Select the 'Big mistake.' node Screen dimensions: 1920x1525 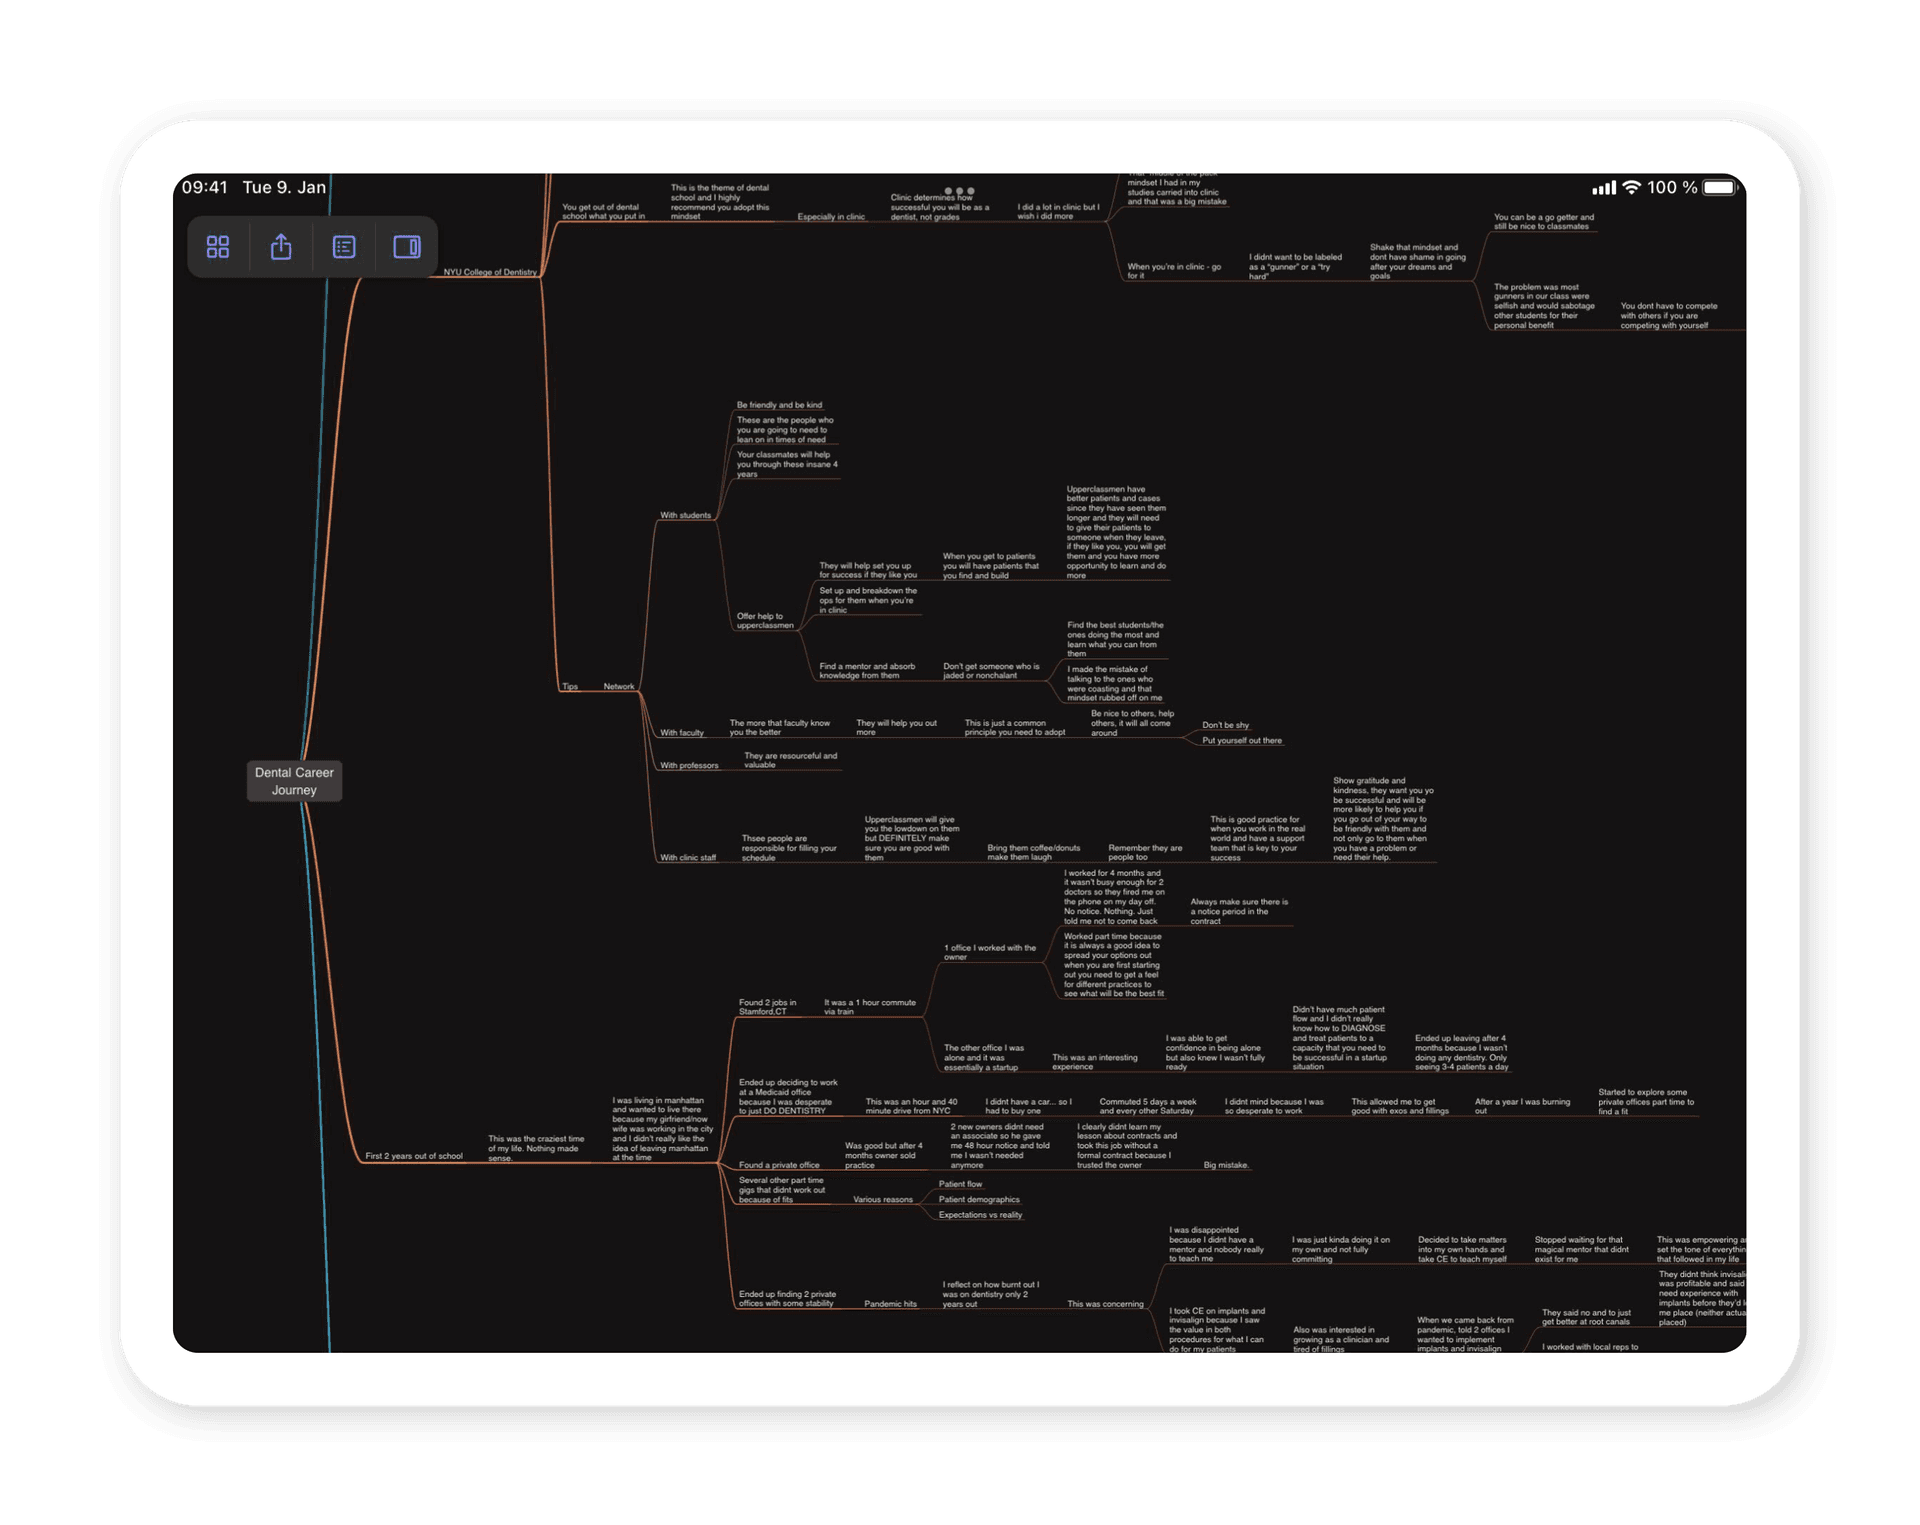coord(1226,1165)
